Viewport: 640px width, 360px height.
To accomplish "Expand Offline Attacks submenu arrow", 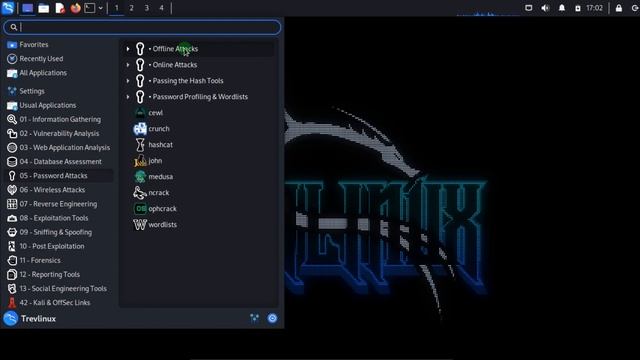I will [128, 49].
